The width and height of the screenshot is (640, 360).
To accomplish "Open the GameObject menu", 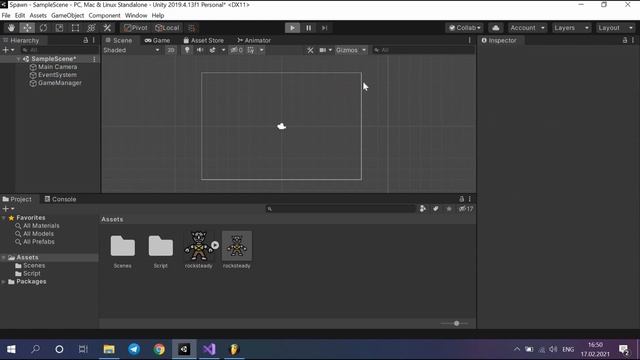I will (x=67, y=16).
